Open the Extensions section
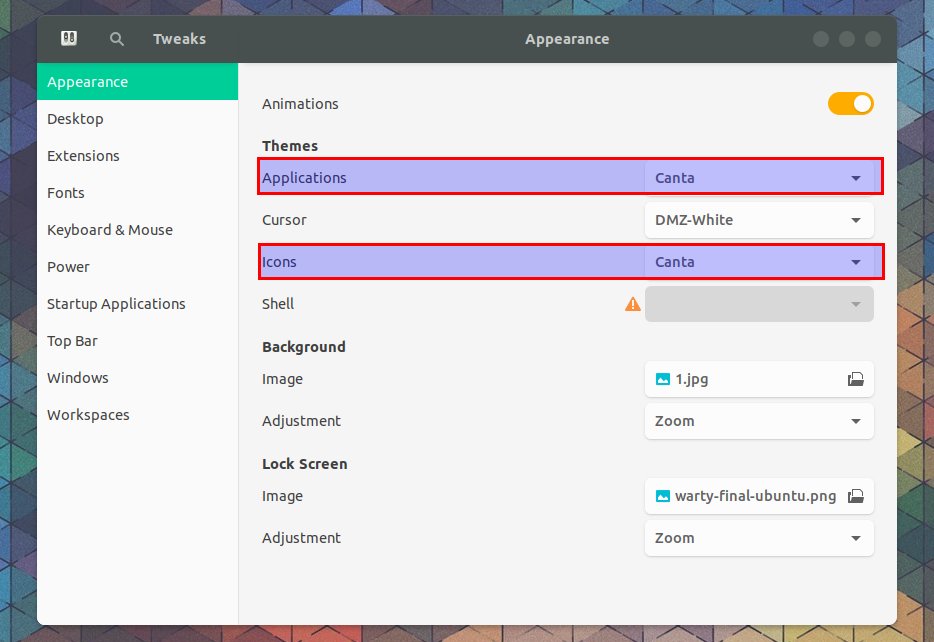Image resolution: width=934 pixels, height=642 pixels. click(x=83, y=155)
